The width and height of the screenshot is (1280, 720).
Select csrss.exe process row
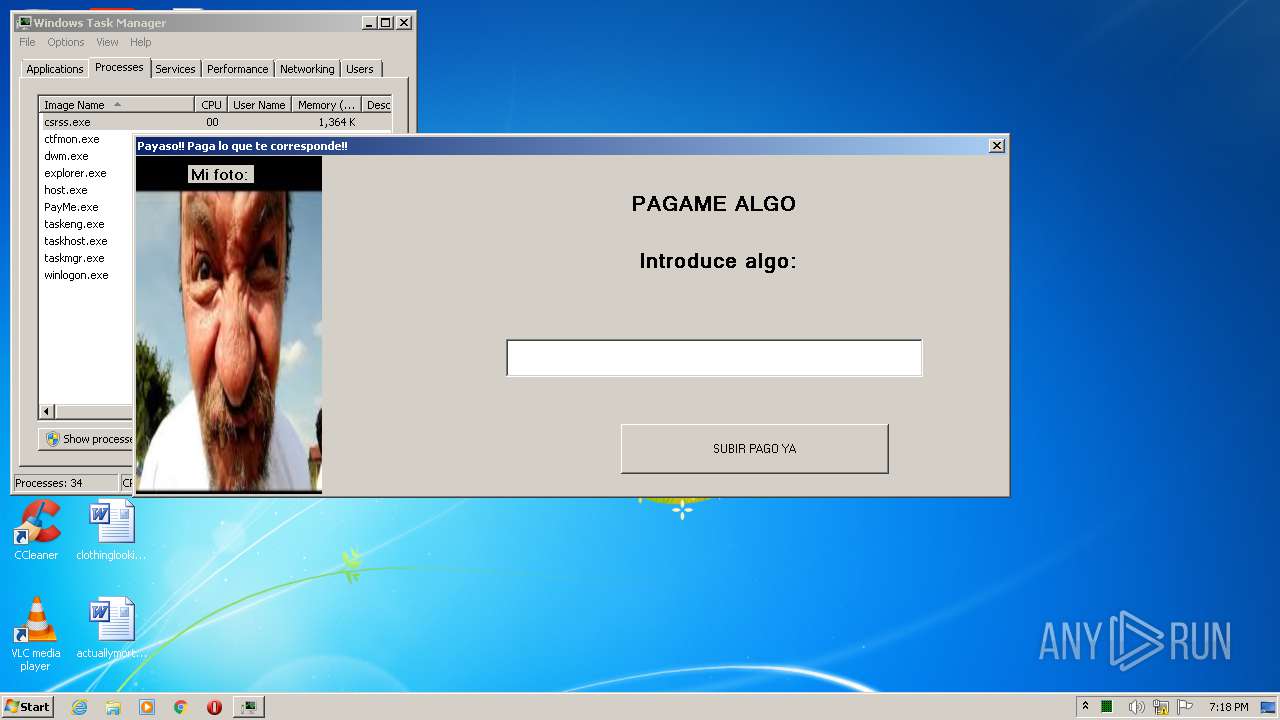point(215,122)
